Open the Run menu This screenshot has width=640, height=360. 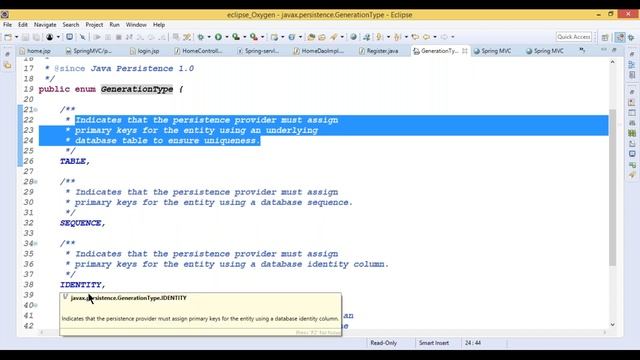pyautogui.click(x=115, y=24)
